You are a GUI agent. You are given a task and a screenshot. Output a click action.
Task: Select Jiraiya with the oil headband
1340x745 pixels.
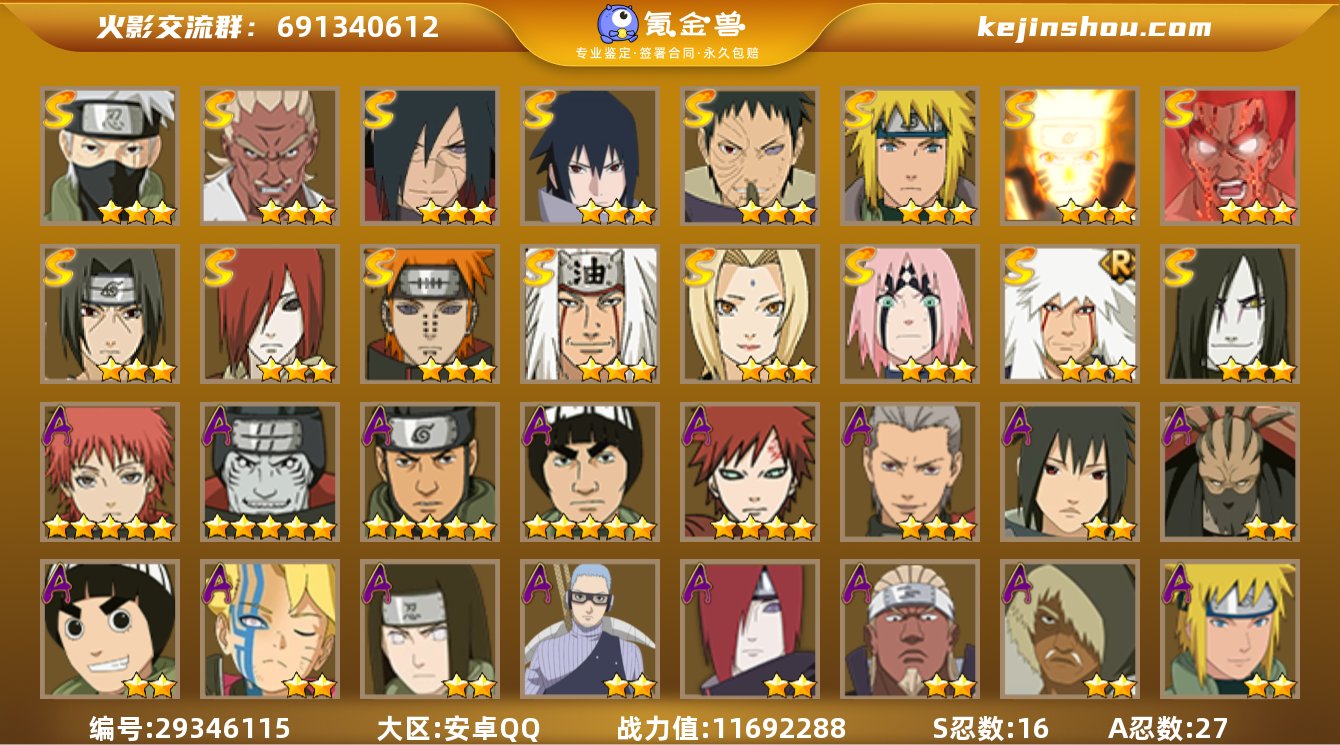589,314
